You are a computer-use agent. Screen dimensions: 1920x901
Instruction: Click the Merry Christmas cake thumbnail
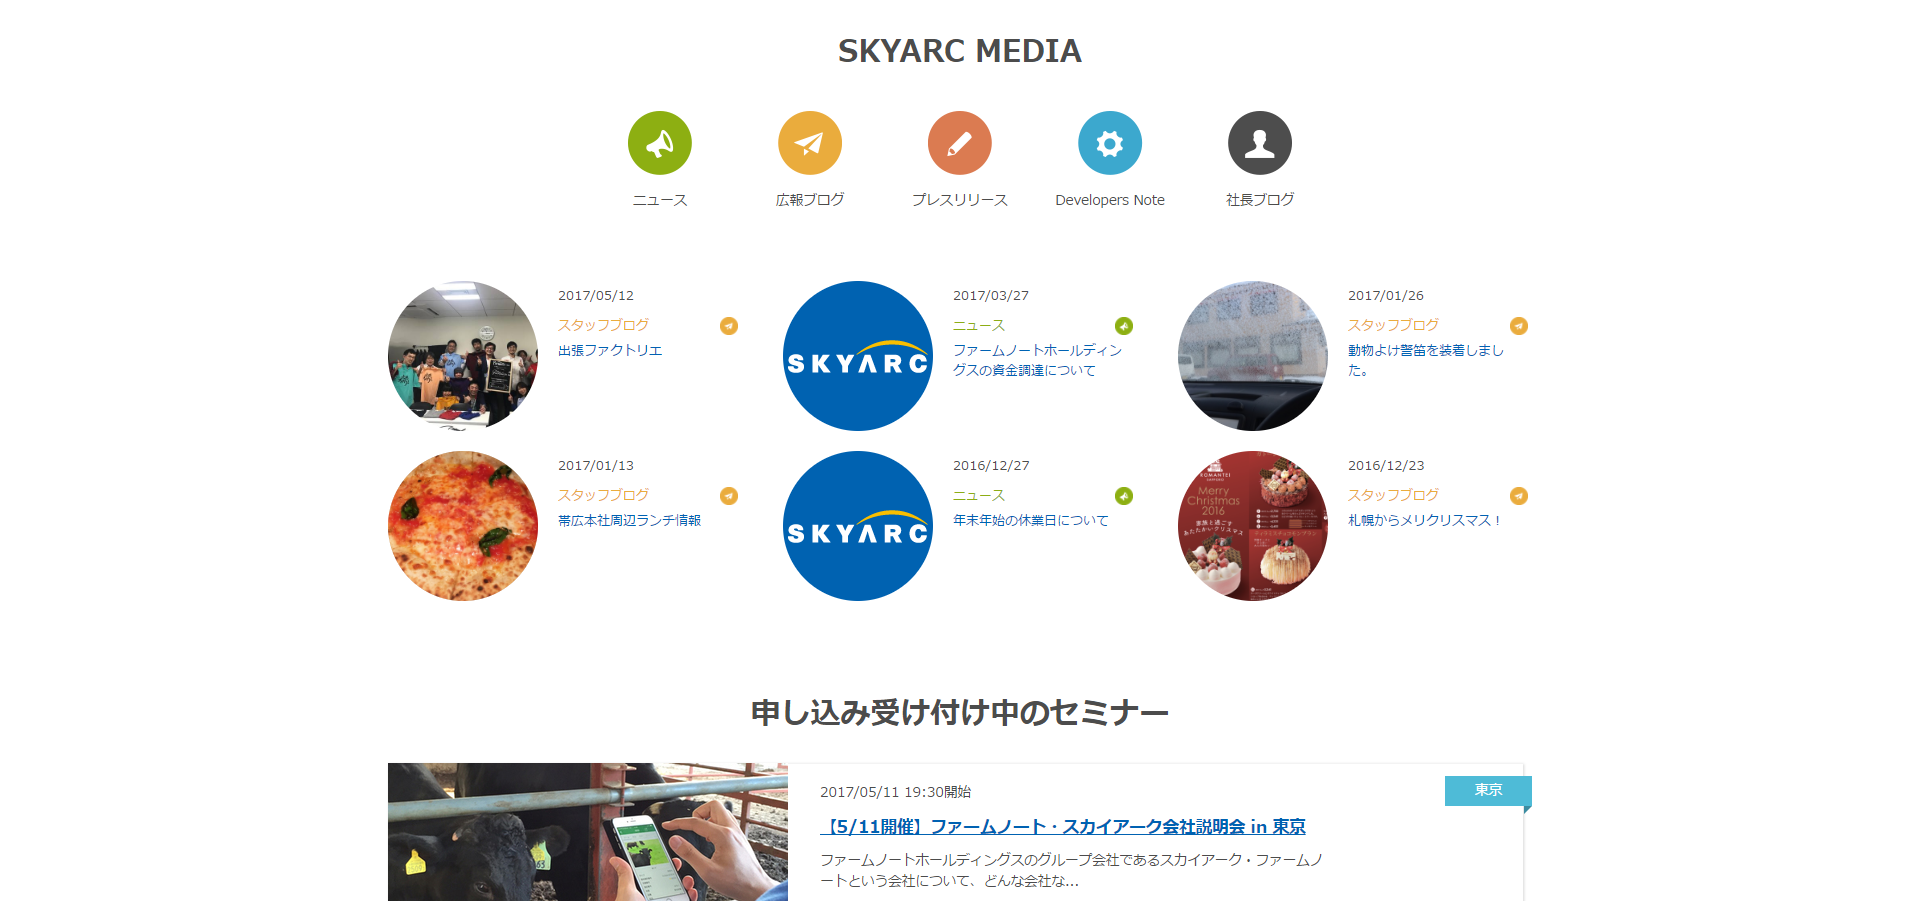pyautogui.click(x=1252, y=525)
